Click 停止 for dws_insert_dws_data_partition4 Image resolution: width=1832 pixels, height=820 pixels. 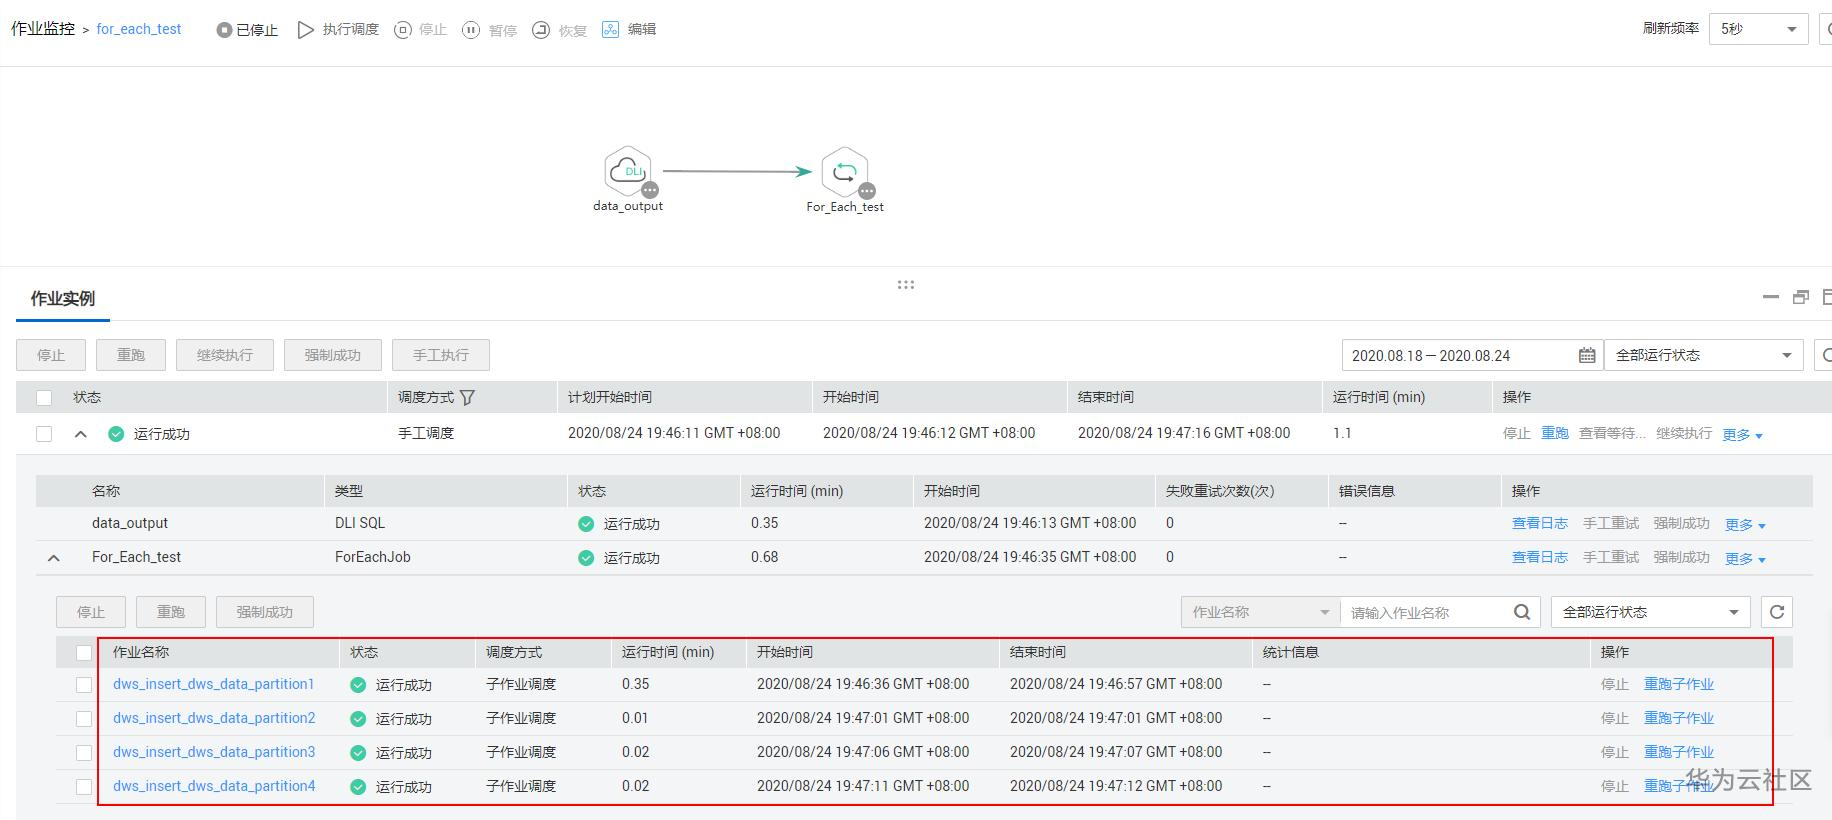pos(1615,786)
